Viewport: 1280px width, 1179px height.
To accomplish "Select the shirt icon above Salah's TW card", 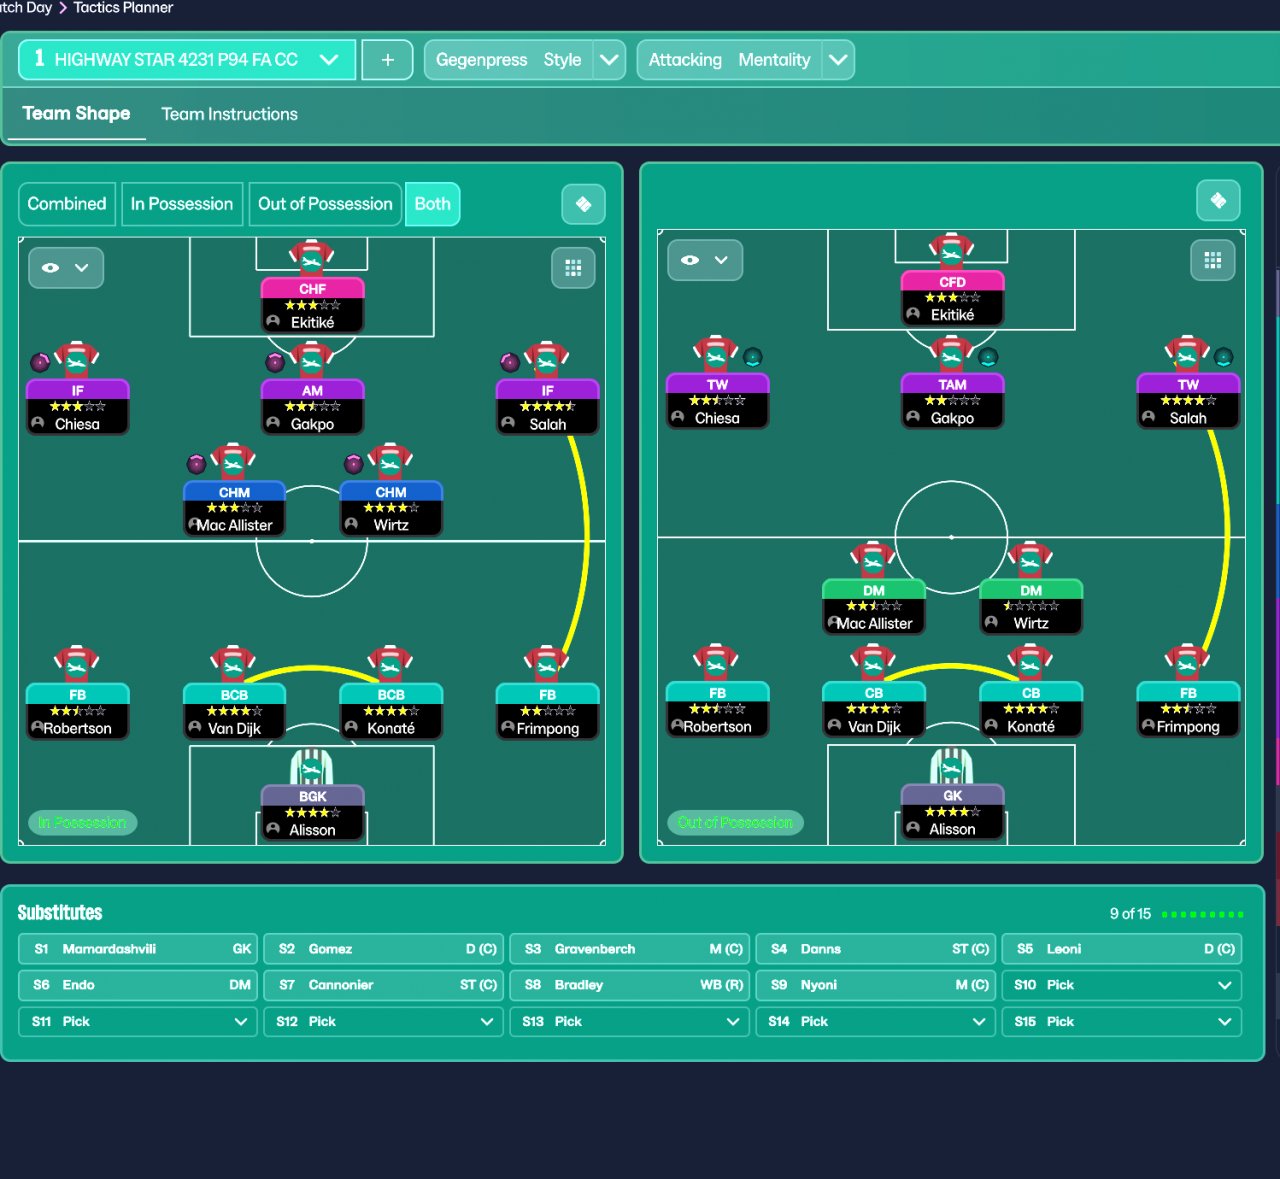I will [x=1188, y=353].
